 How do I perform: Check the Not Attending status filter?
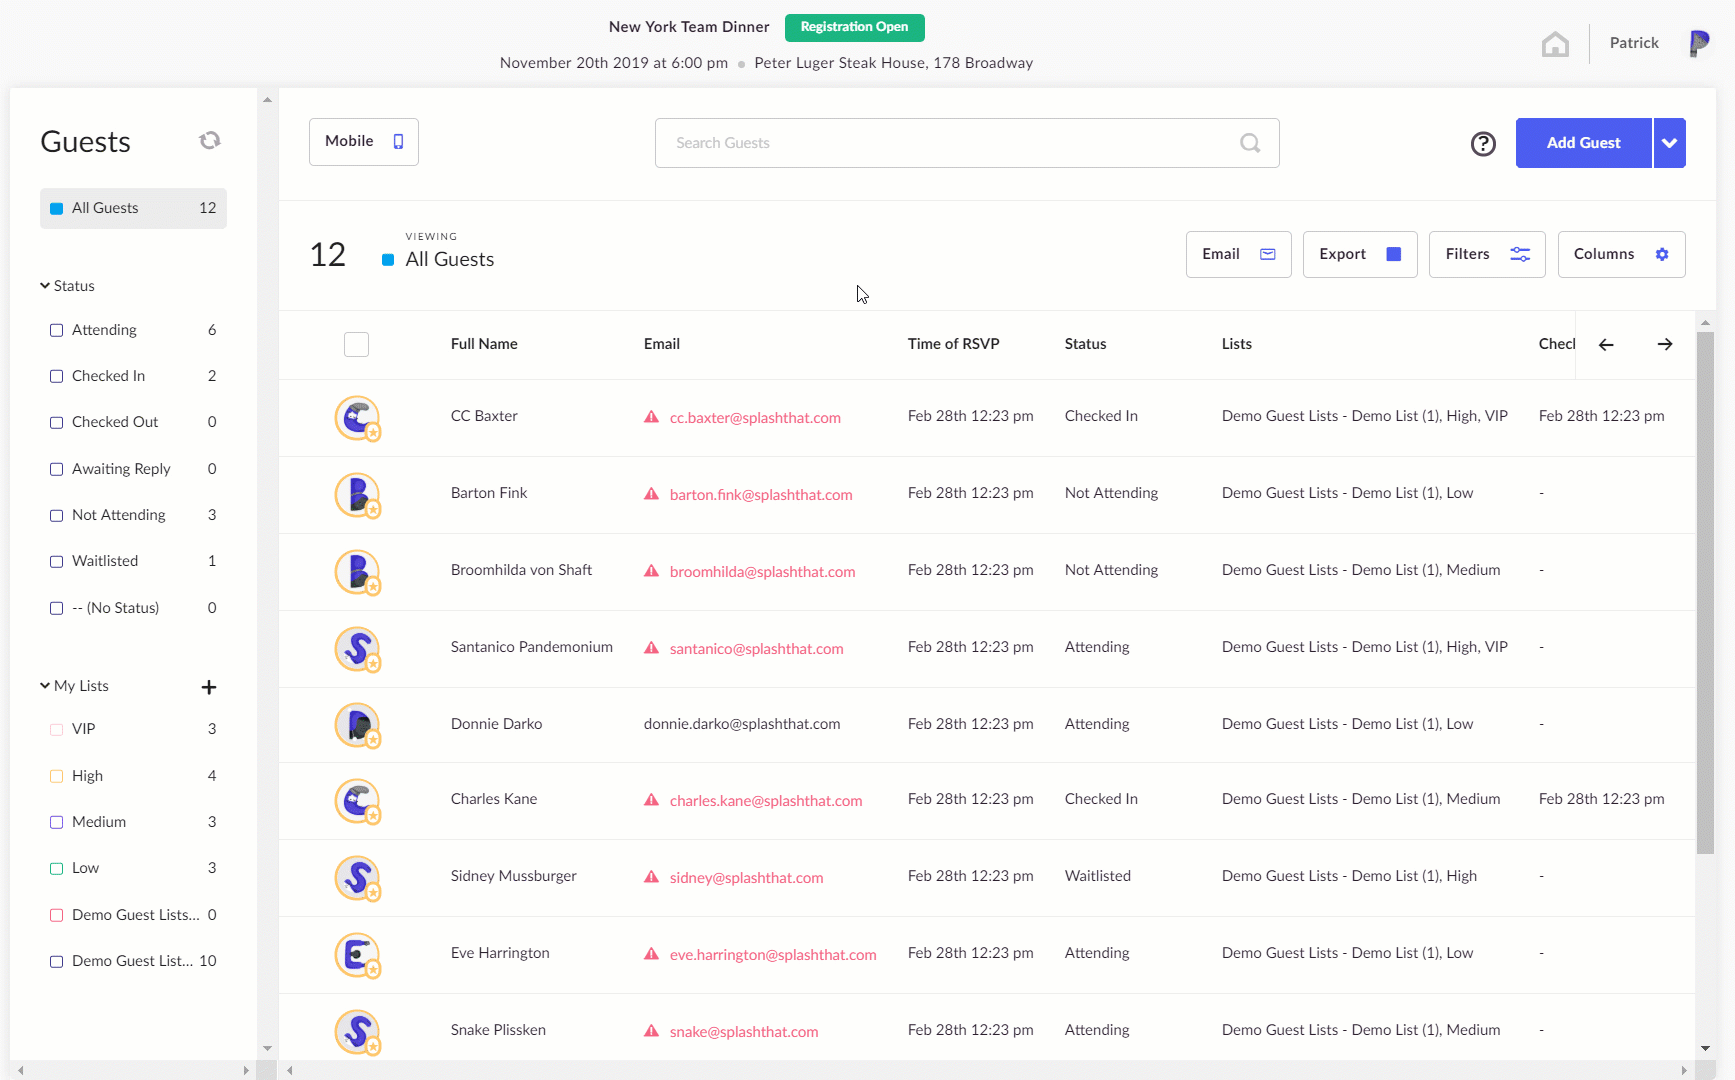[56, 515]
